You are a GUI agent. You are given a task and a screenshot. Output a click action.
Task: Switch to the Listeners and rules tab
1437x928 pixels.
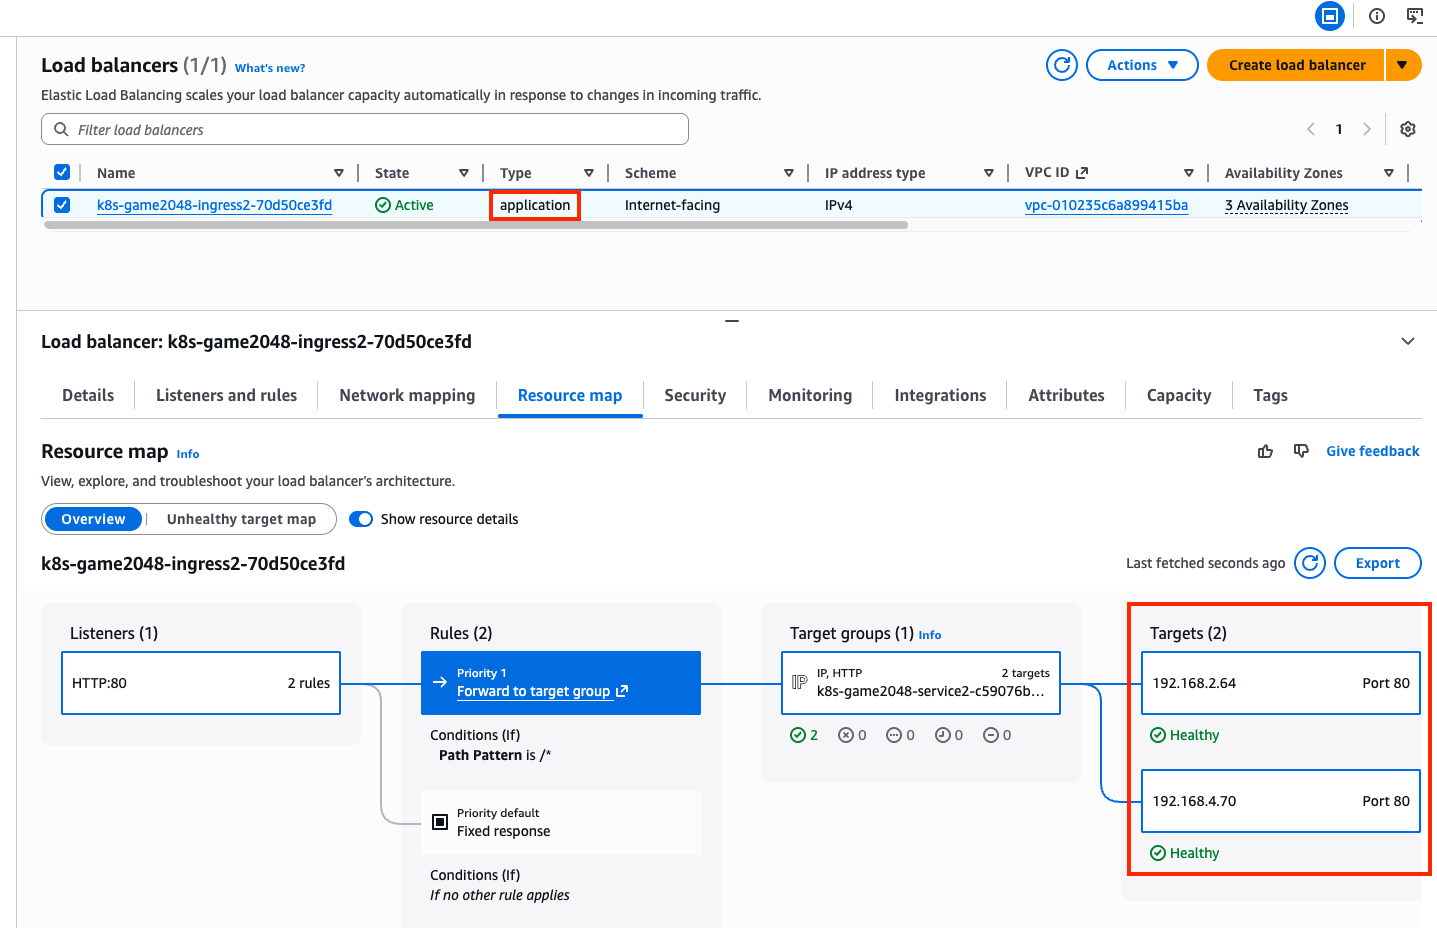(226, 395)
